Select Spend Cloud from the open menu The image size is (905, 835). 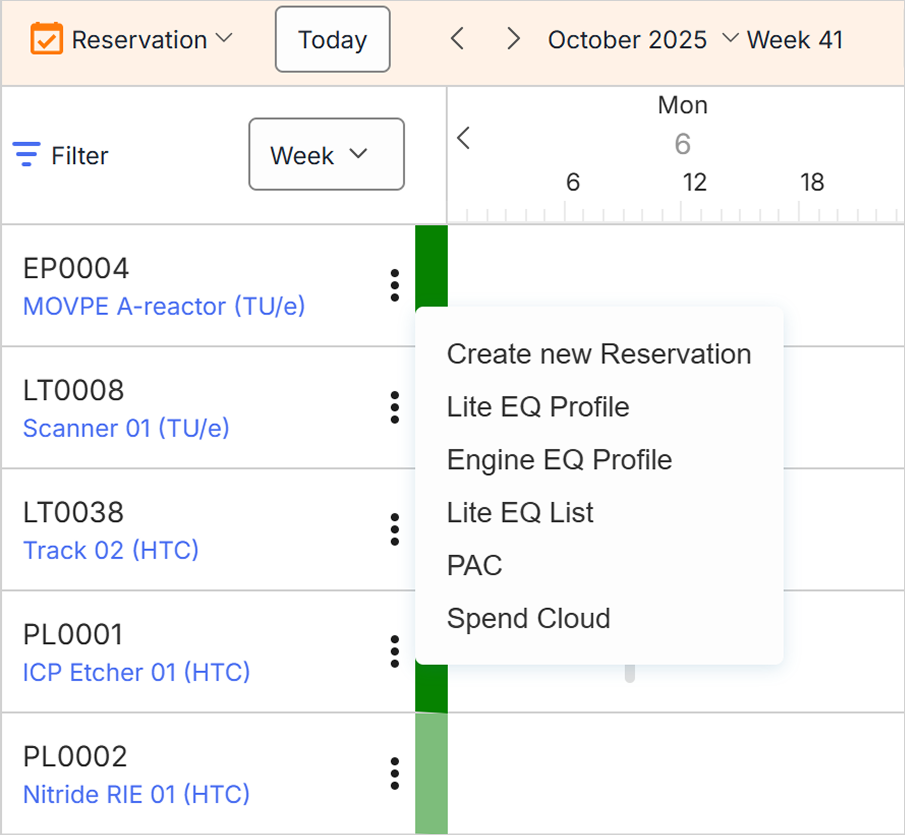coord(528,618)
